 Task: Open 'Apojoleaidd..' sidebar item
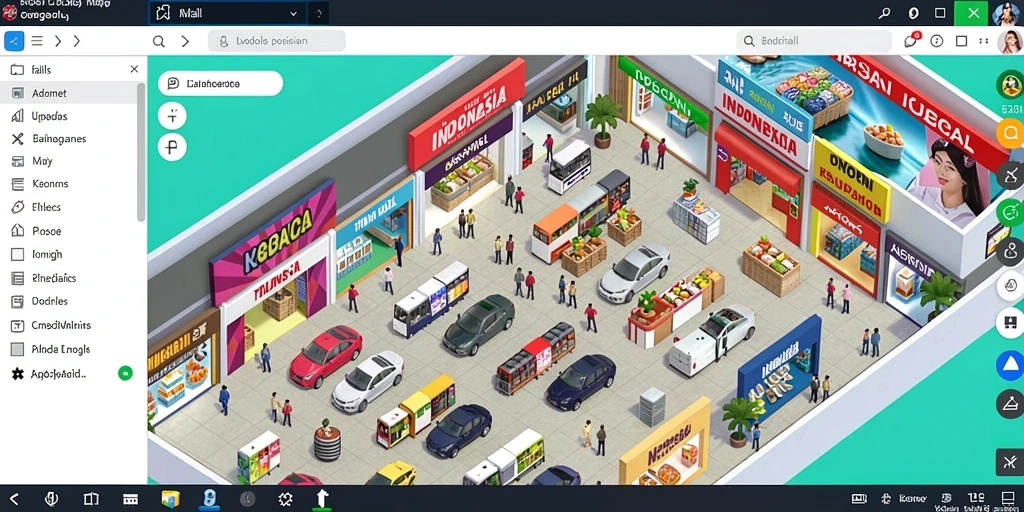59,374
